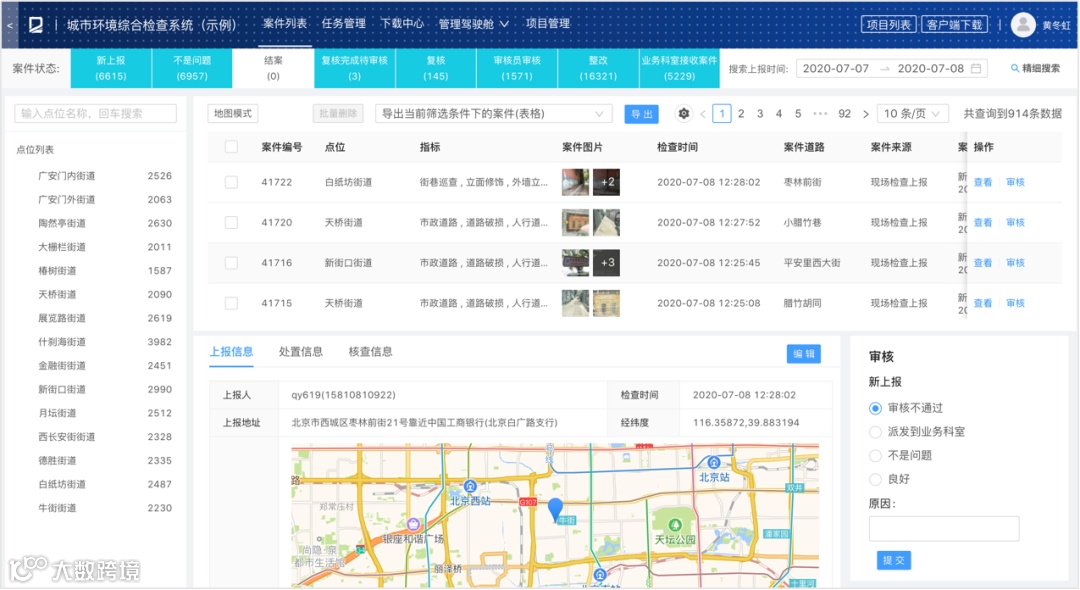1080x590 pixels.
Task: Check the box for case 41715
Action: [231, 304]
